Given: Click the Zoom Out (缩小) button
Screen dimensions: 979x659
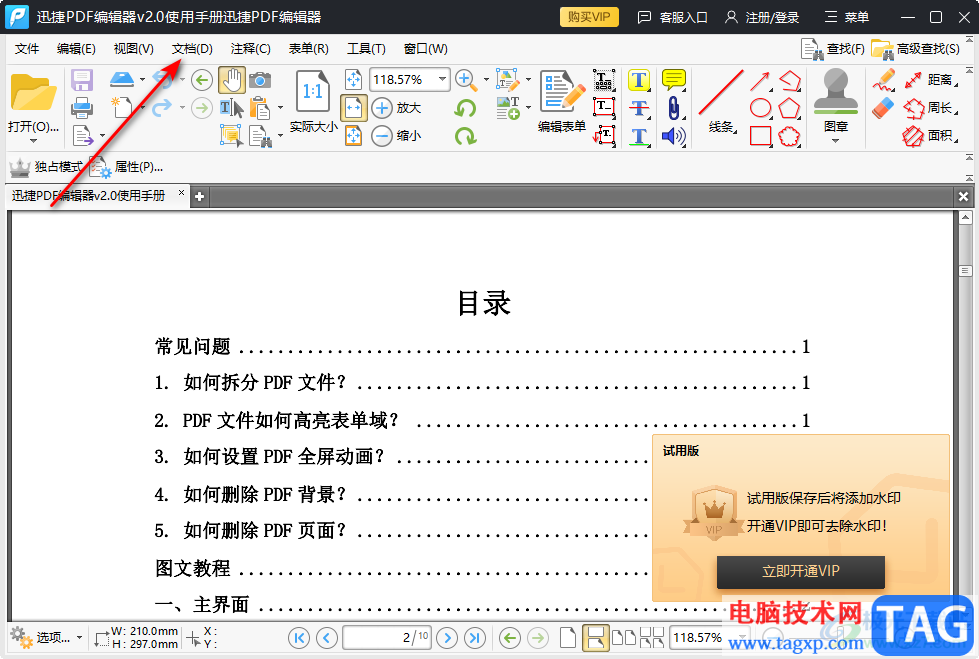Looking at the screenshot, I should point(397,136).
